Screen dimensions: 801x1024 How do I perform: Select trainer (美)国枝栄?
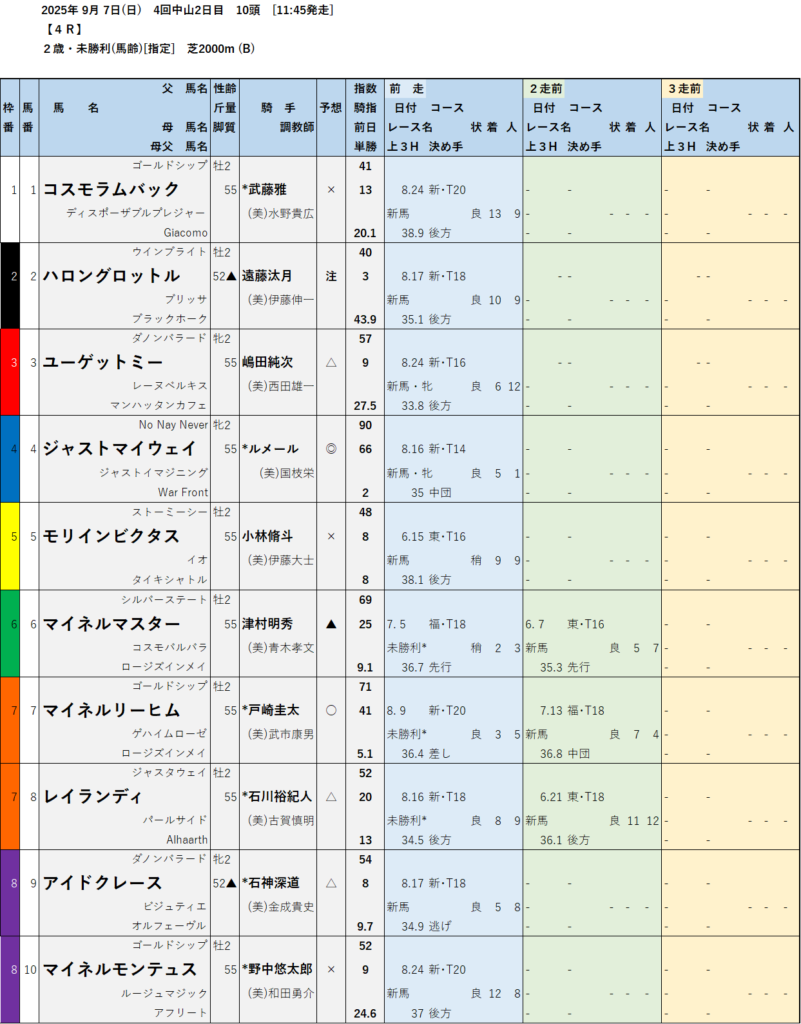tap(287, 473)
